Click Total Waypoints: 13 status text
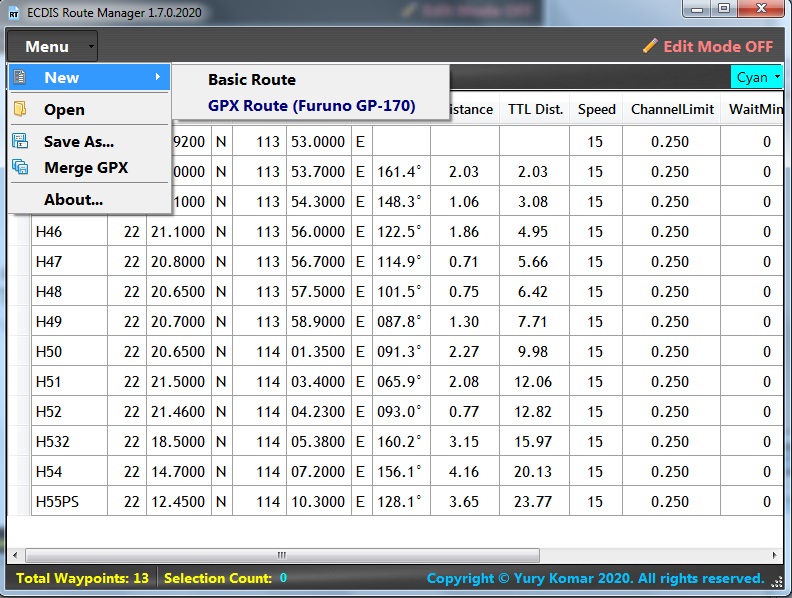The image size is (792, 598). (82, 578)
